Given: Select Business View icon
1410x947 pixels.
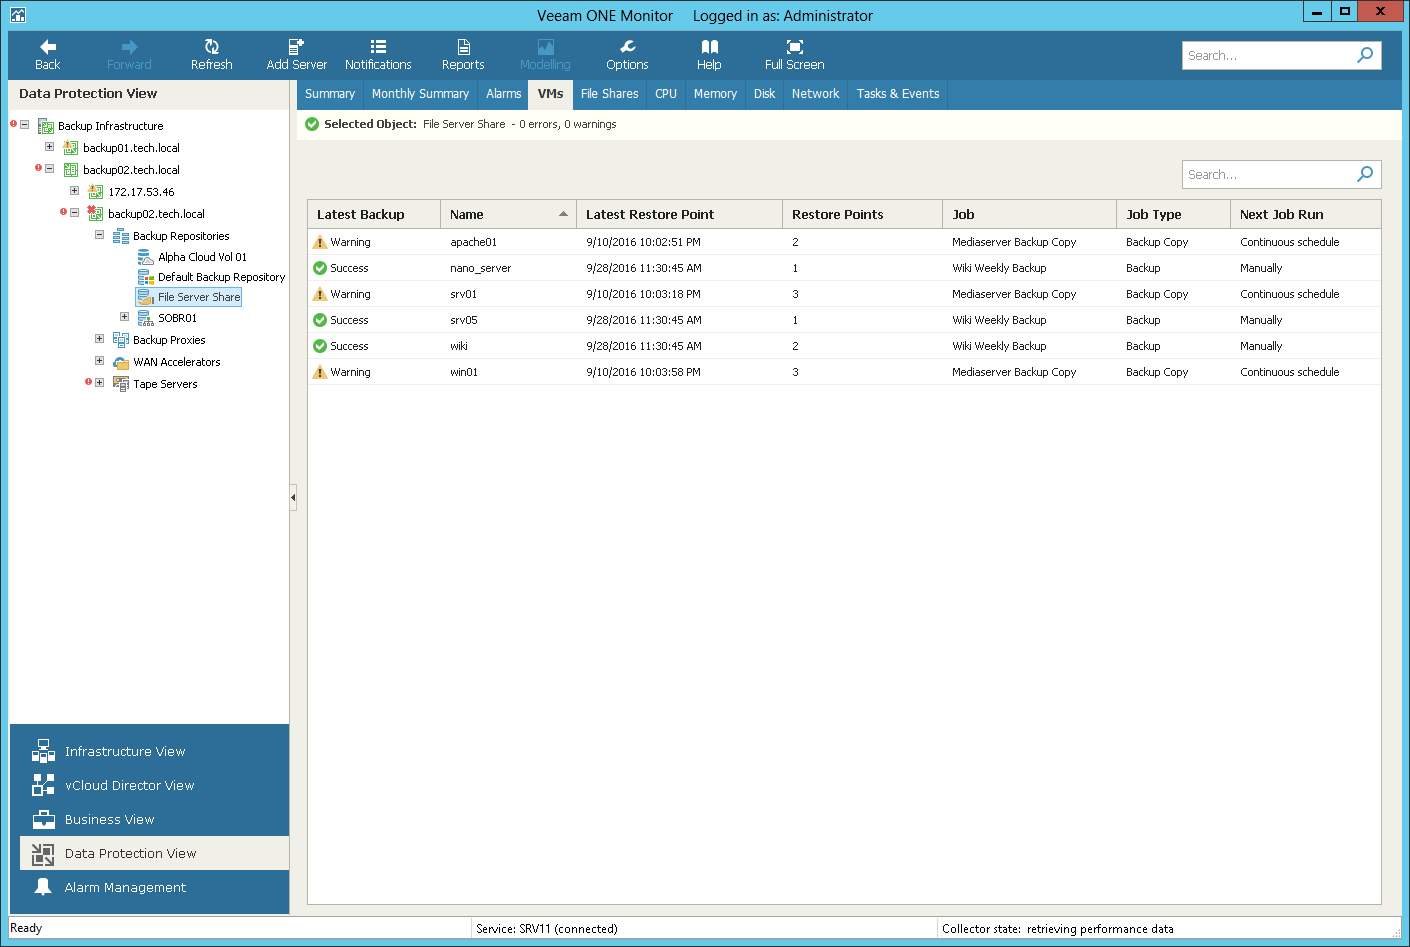Looking at the screenshot, I should (43, 819).
